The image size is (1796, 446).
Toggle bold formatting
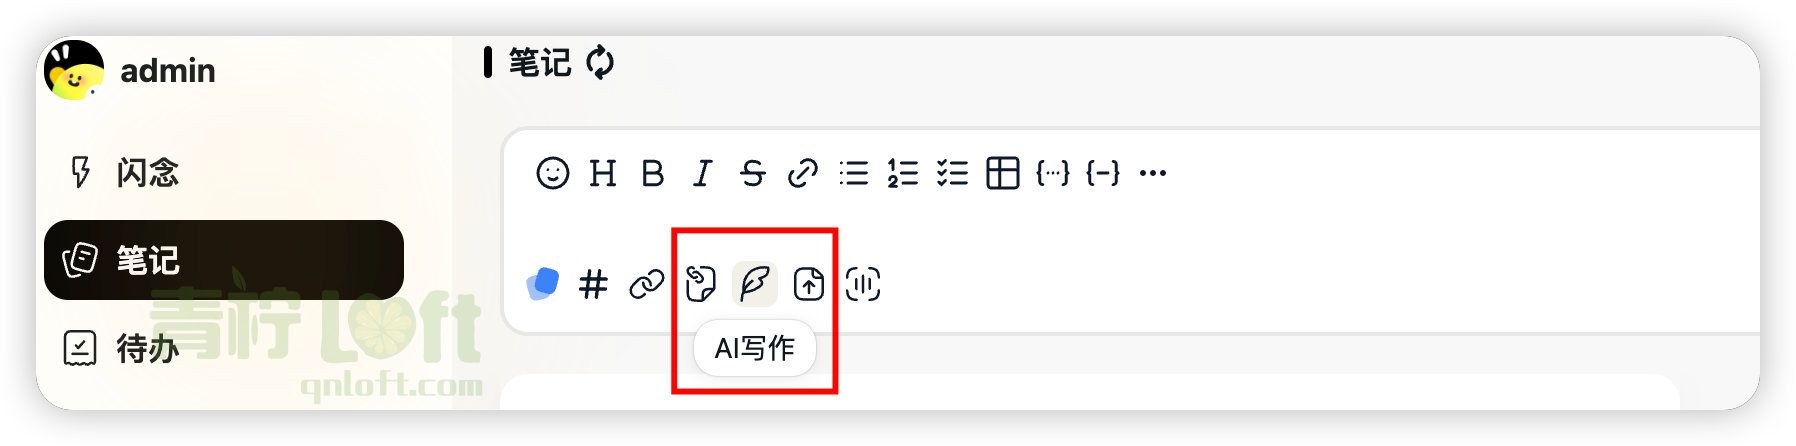tap(653, 173)
